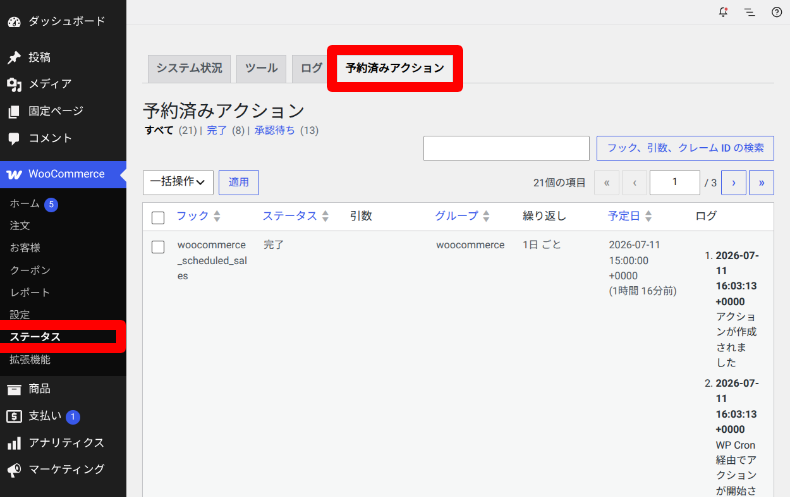Click the フック column header link
The image size is (790, 497).
click(192, 216)
